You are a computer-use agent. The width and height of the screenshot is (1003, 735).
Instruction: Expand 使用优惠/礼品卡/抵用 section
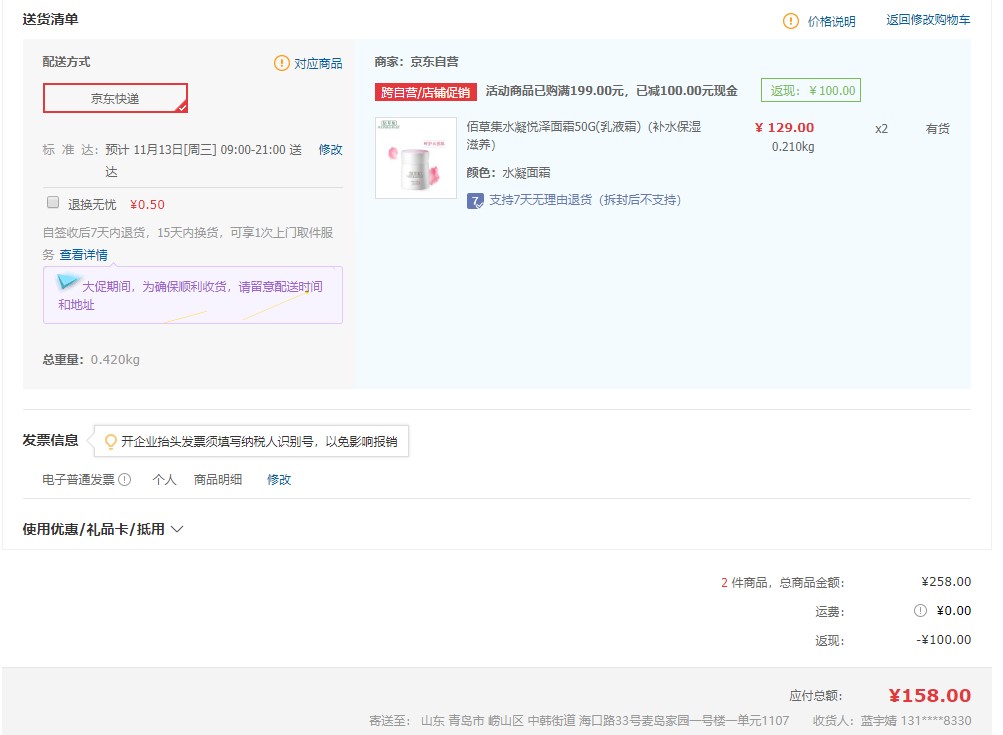click(103, 529)
